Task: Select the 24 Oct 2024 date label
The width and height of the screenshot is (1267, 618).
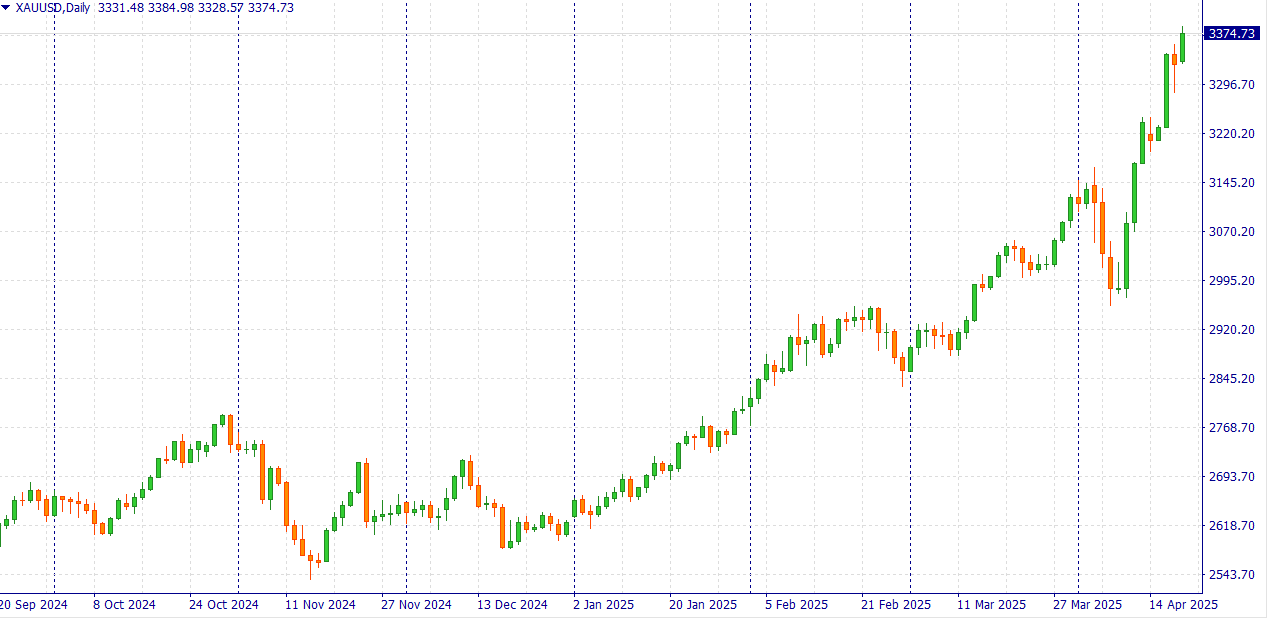Action: tap(223, 605)
